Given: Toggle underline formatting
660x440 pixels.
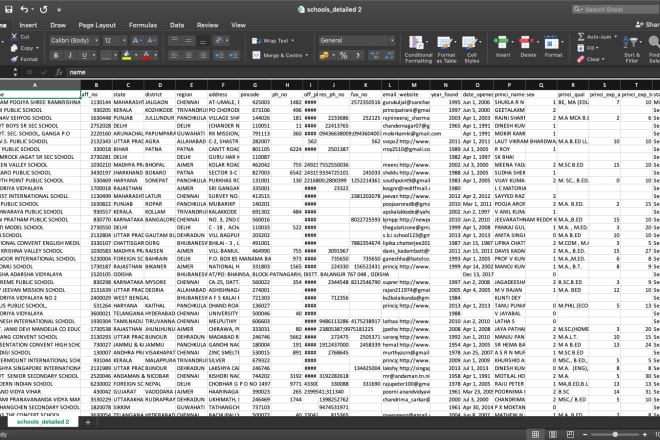Looking at the screenshot, I should [84, 55].
